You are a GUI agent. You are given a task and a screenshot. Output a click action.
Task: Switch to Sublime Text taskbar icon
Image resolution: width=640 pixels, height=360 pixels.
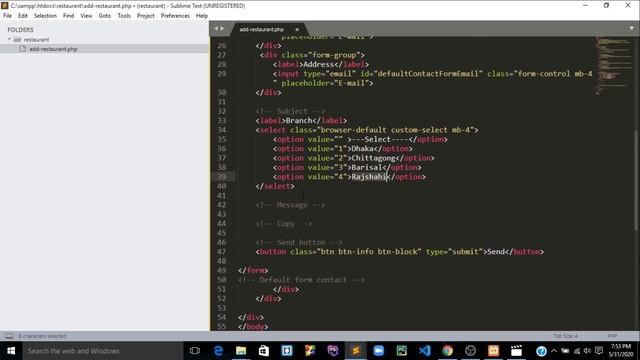[x=356, y=351]
